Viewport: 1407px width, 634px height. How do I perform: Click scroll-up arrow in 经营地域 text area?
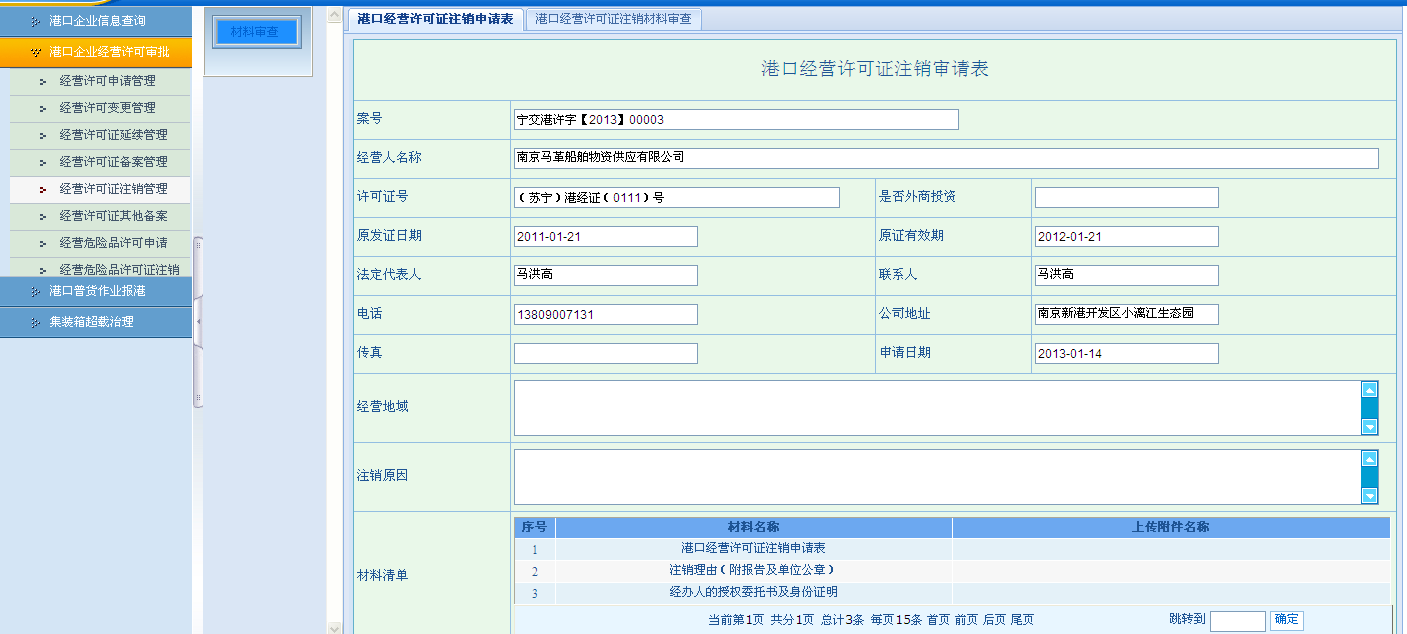coord(1369,390)
